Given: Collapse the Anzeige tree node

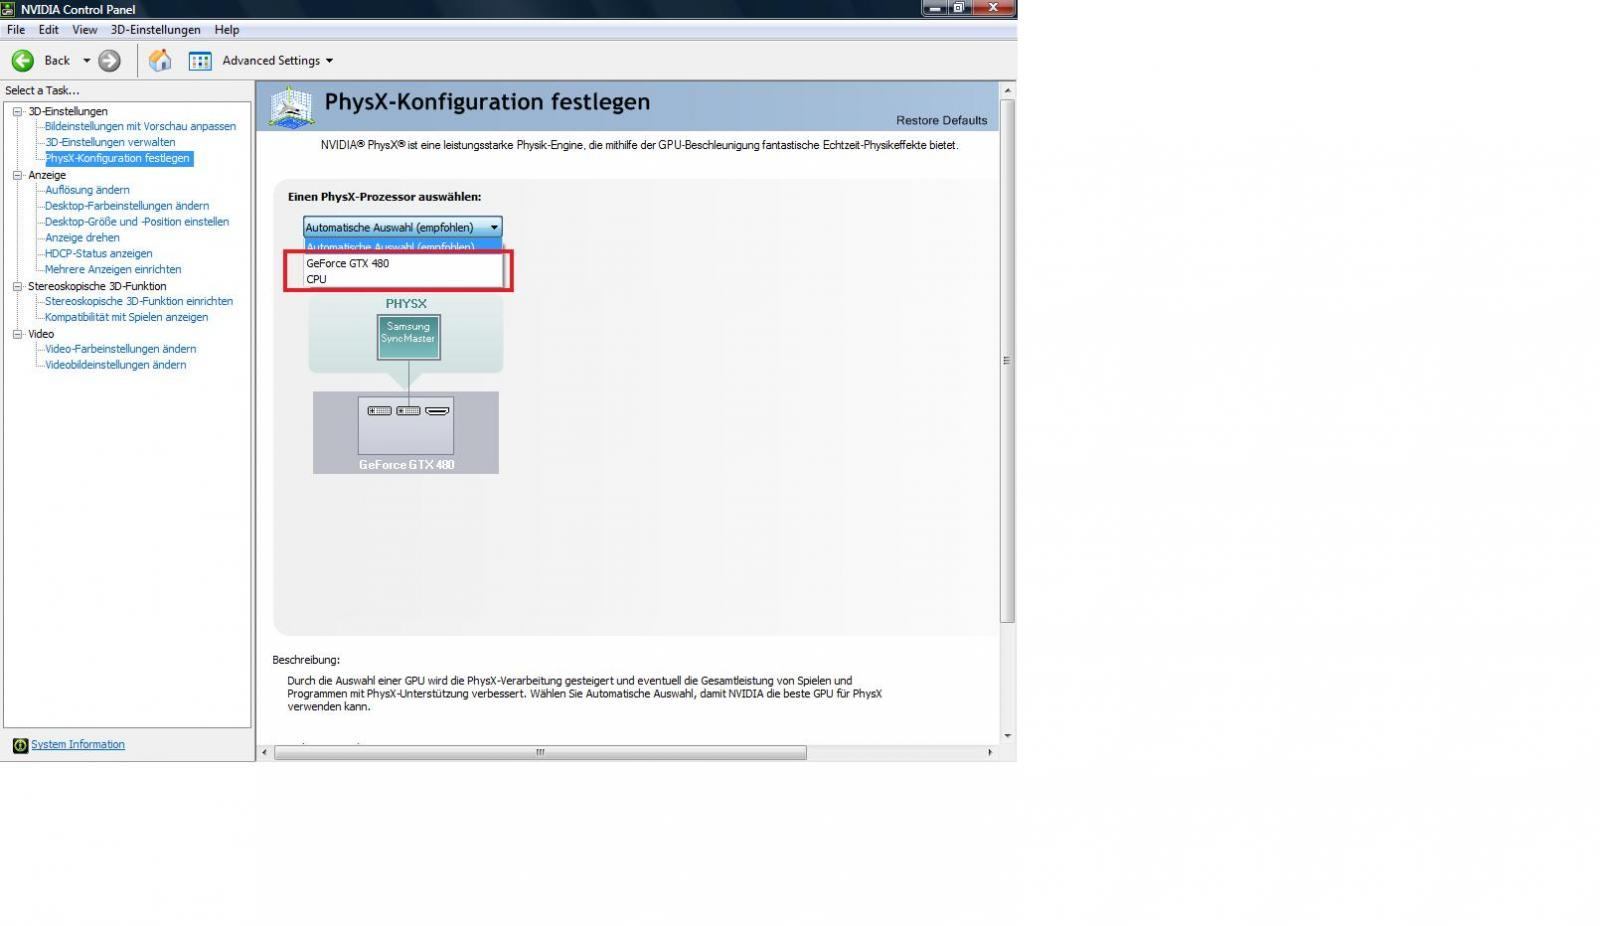Looking at the screenshot, I should [x=17, y=175].
